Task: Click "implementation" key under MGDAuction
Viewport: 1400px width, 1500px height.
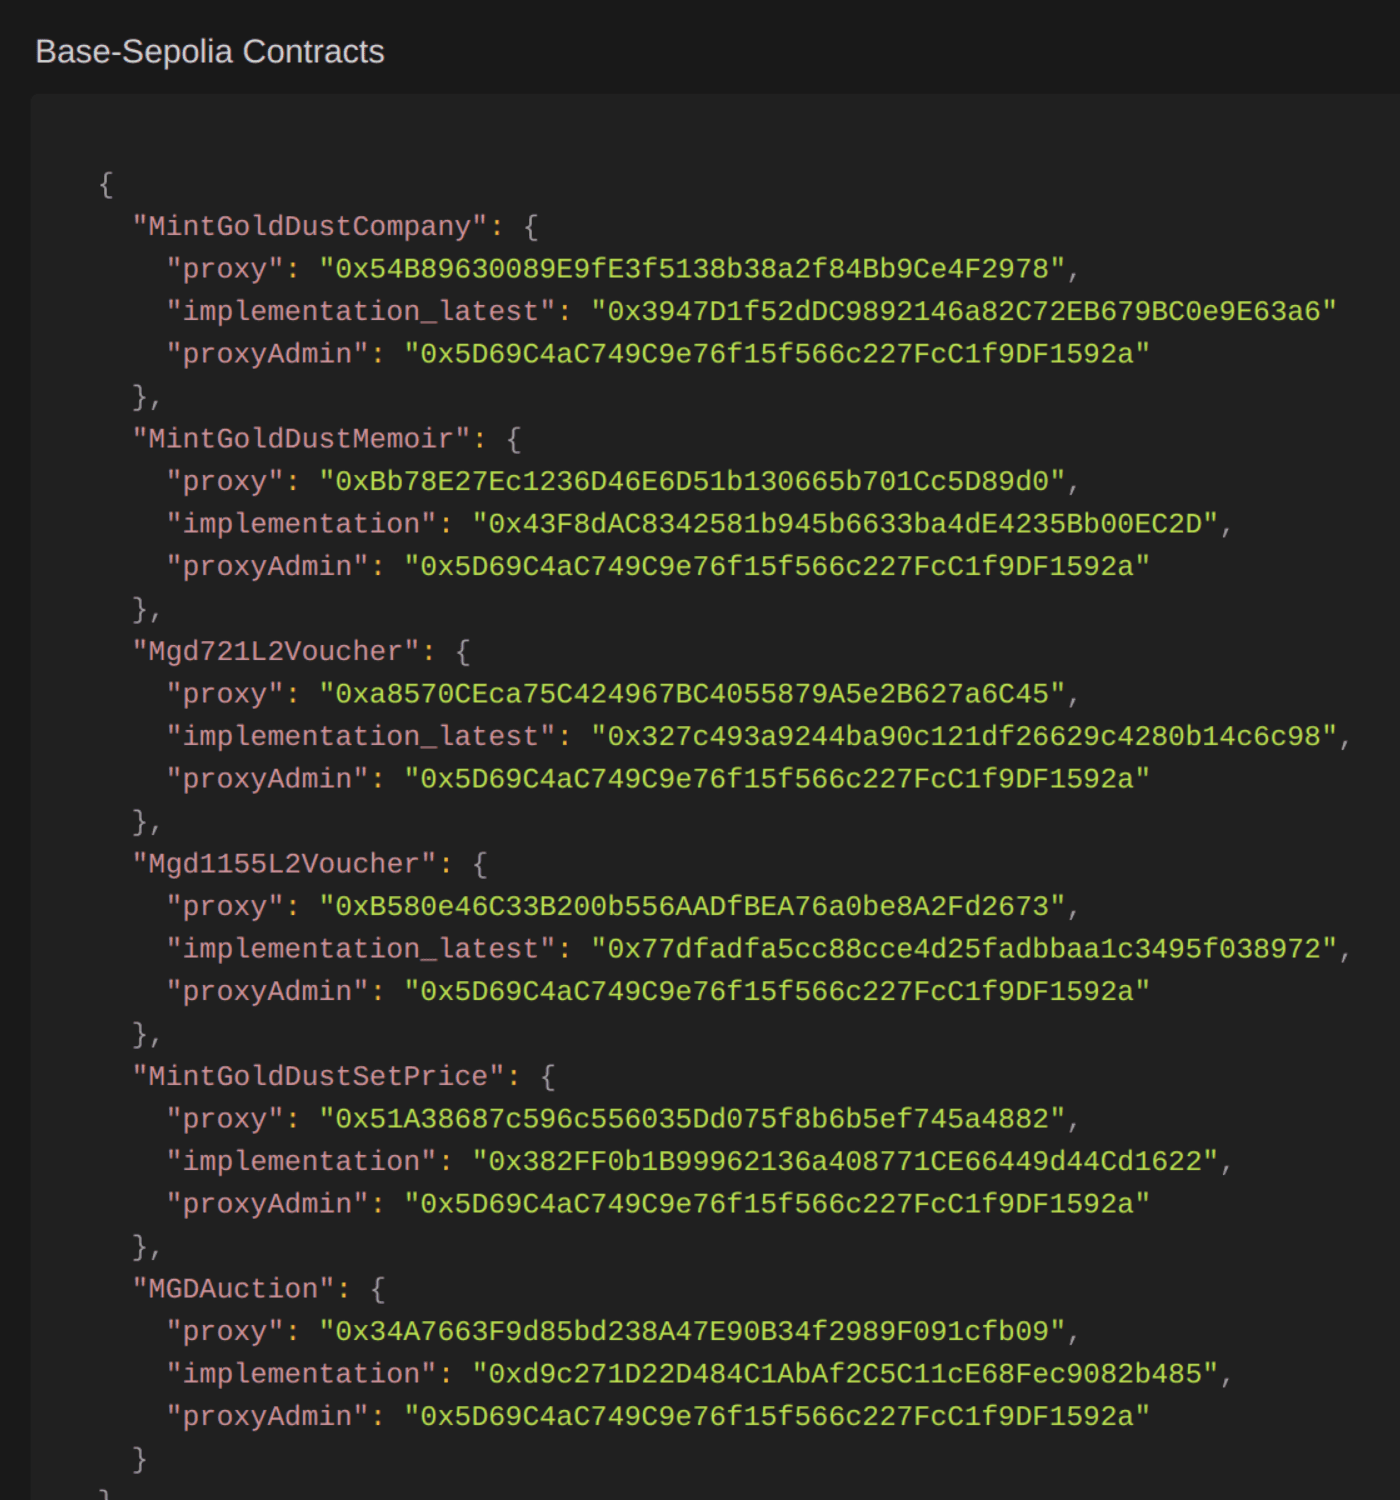Action: point(301,1374)
